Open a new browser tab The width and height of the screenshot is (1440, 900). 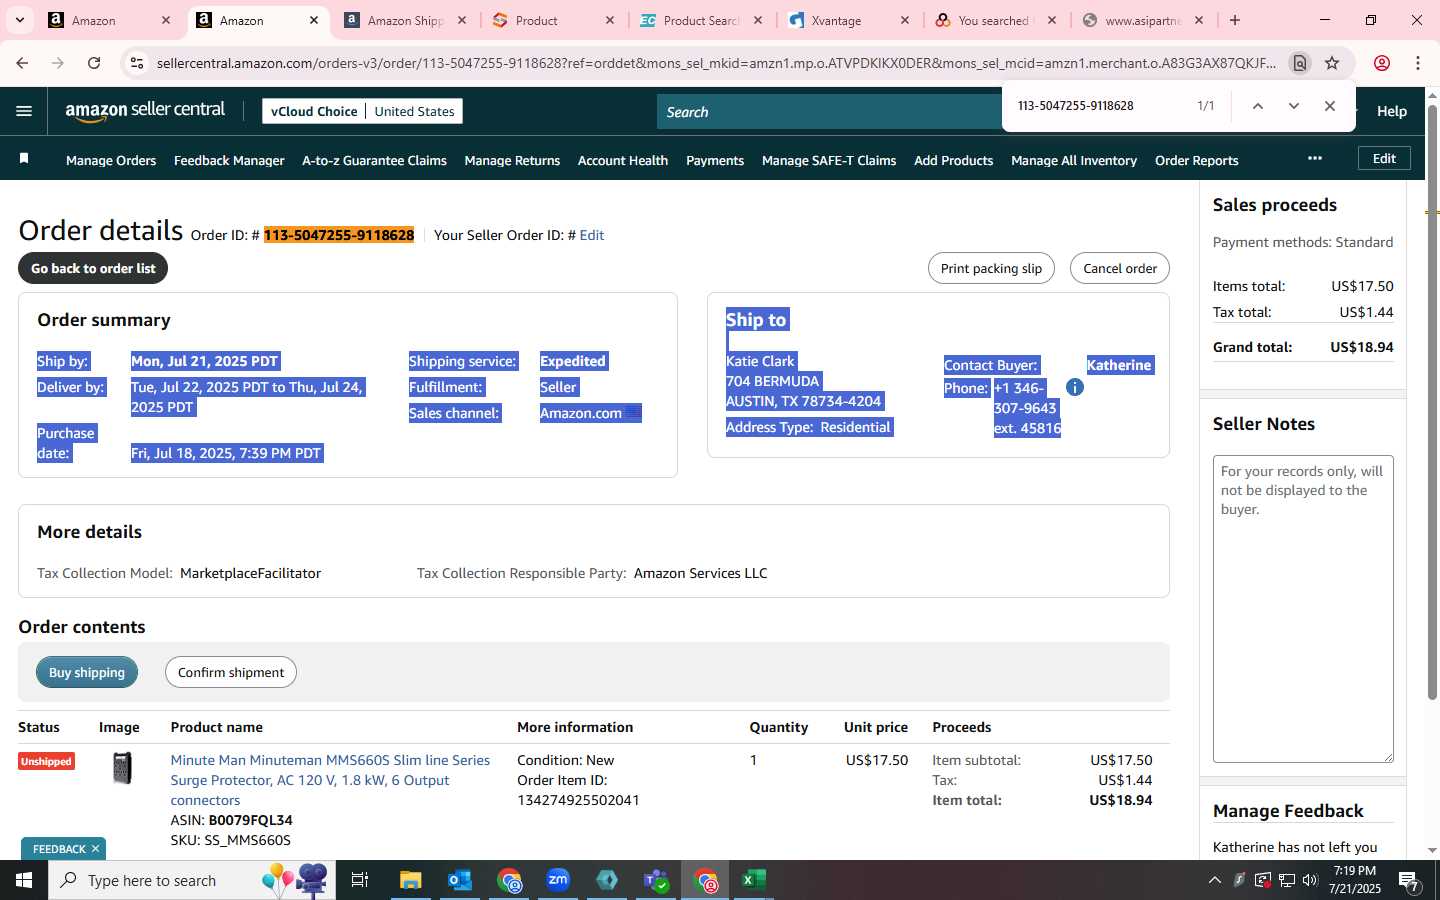click(x=1235, y=20)
